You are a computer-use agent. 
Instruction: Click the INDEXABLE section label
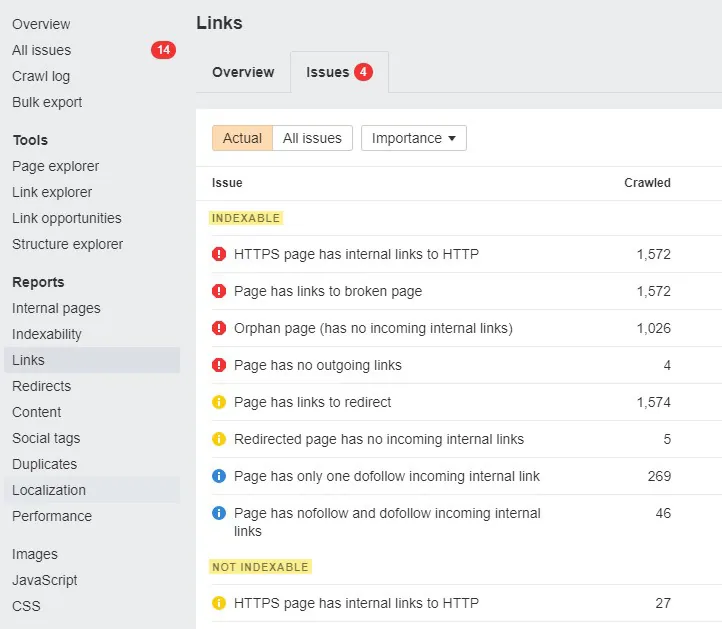(246, 218)
